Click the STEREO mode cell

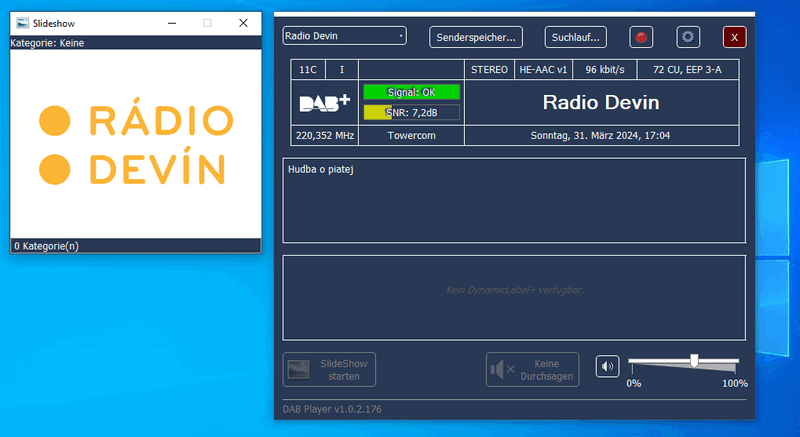[489, 70]
